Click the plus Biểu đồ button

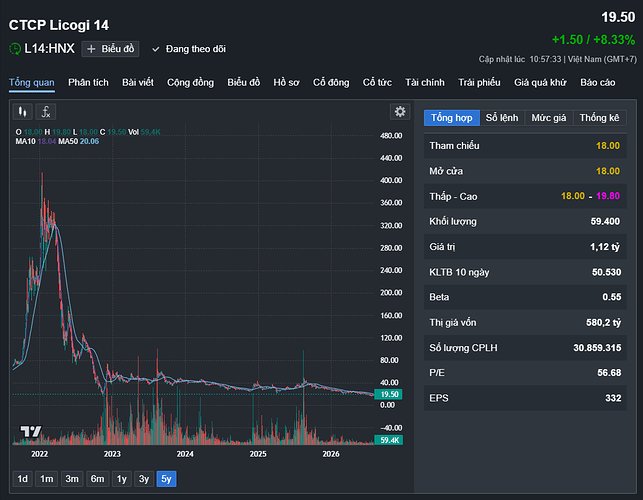point(110,49)
